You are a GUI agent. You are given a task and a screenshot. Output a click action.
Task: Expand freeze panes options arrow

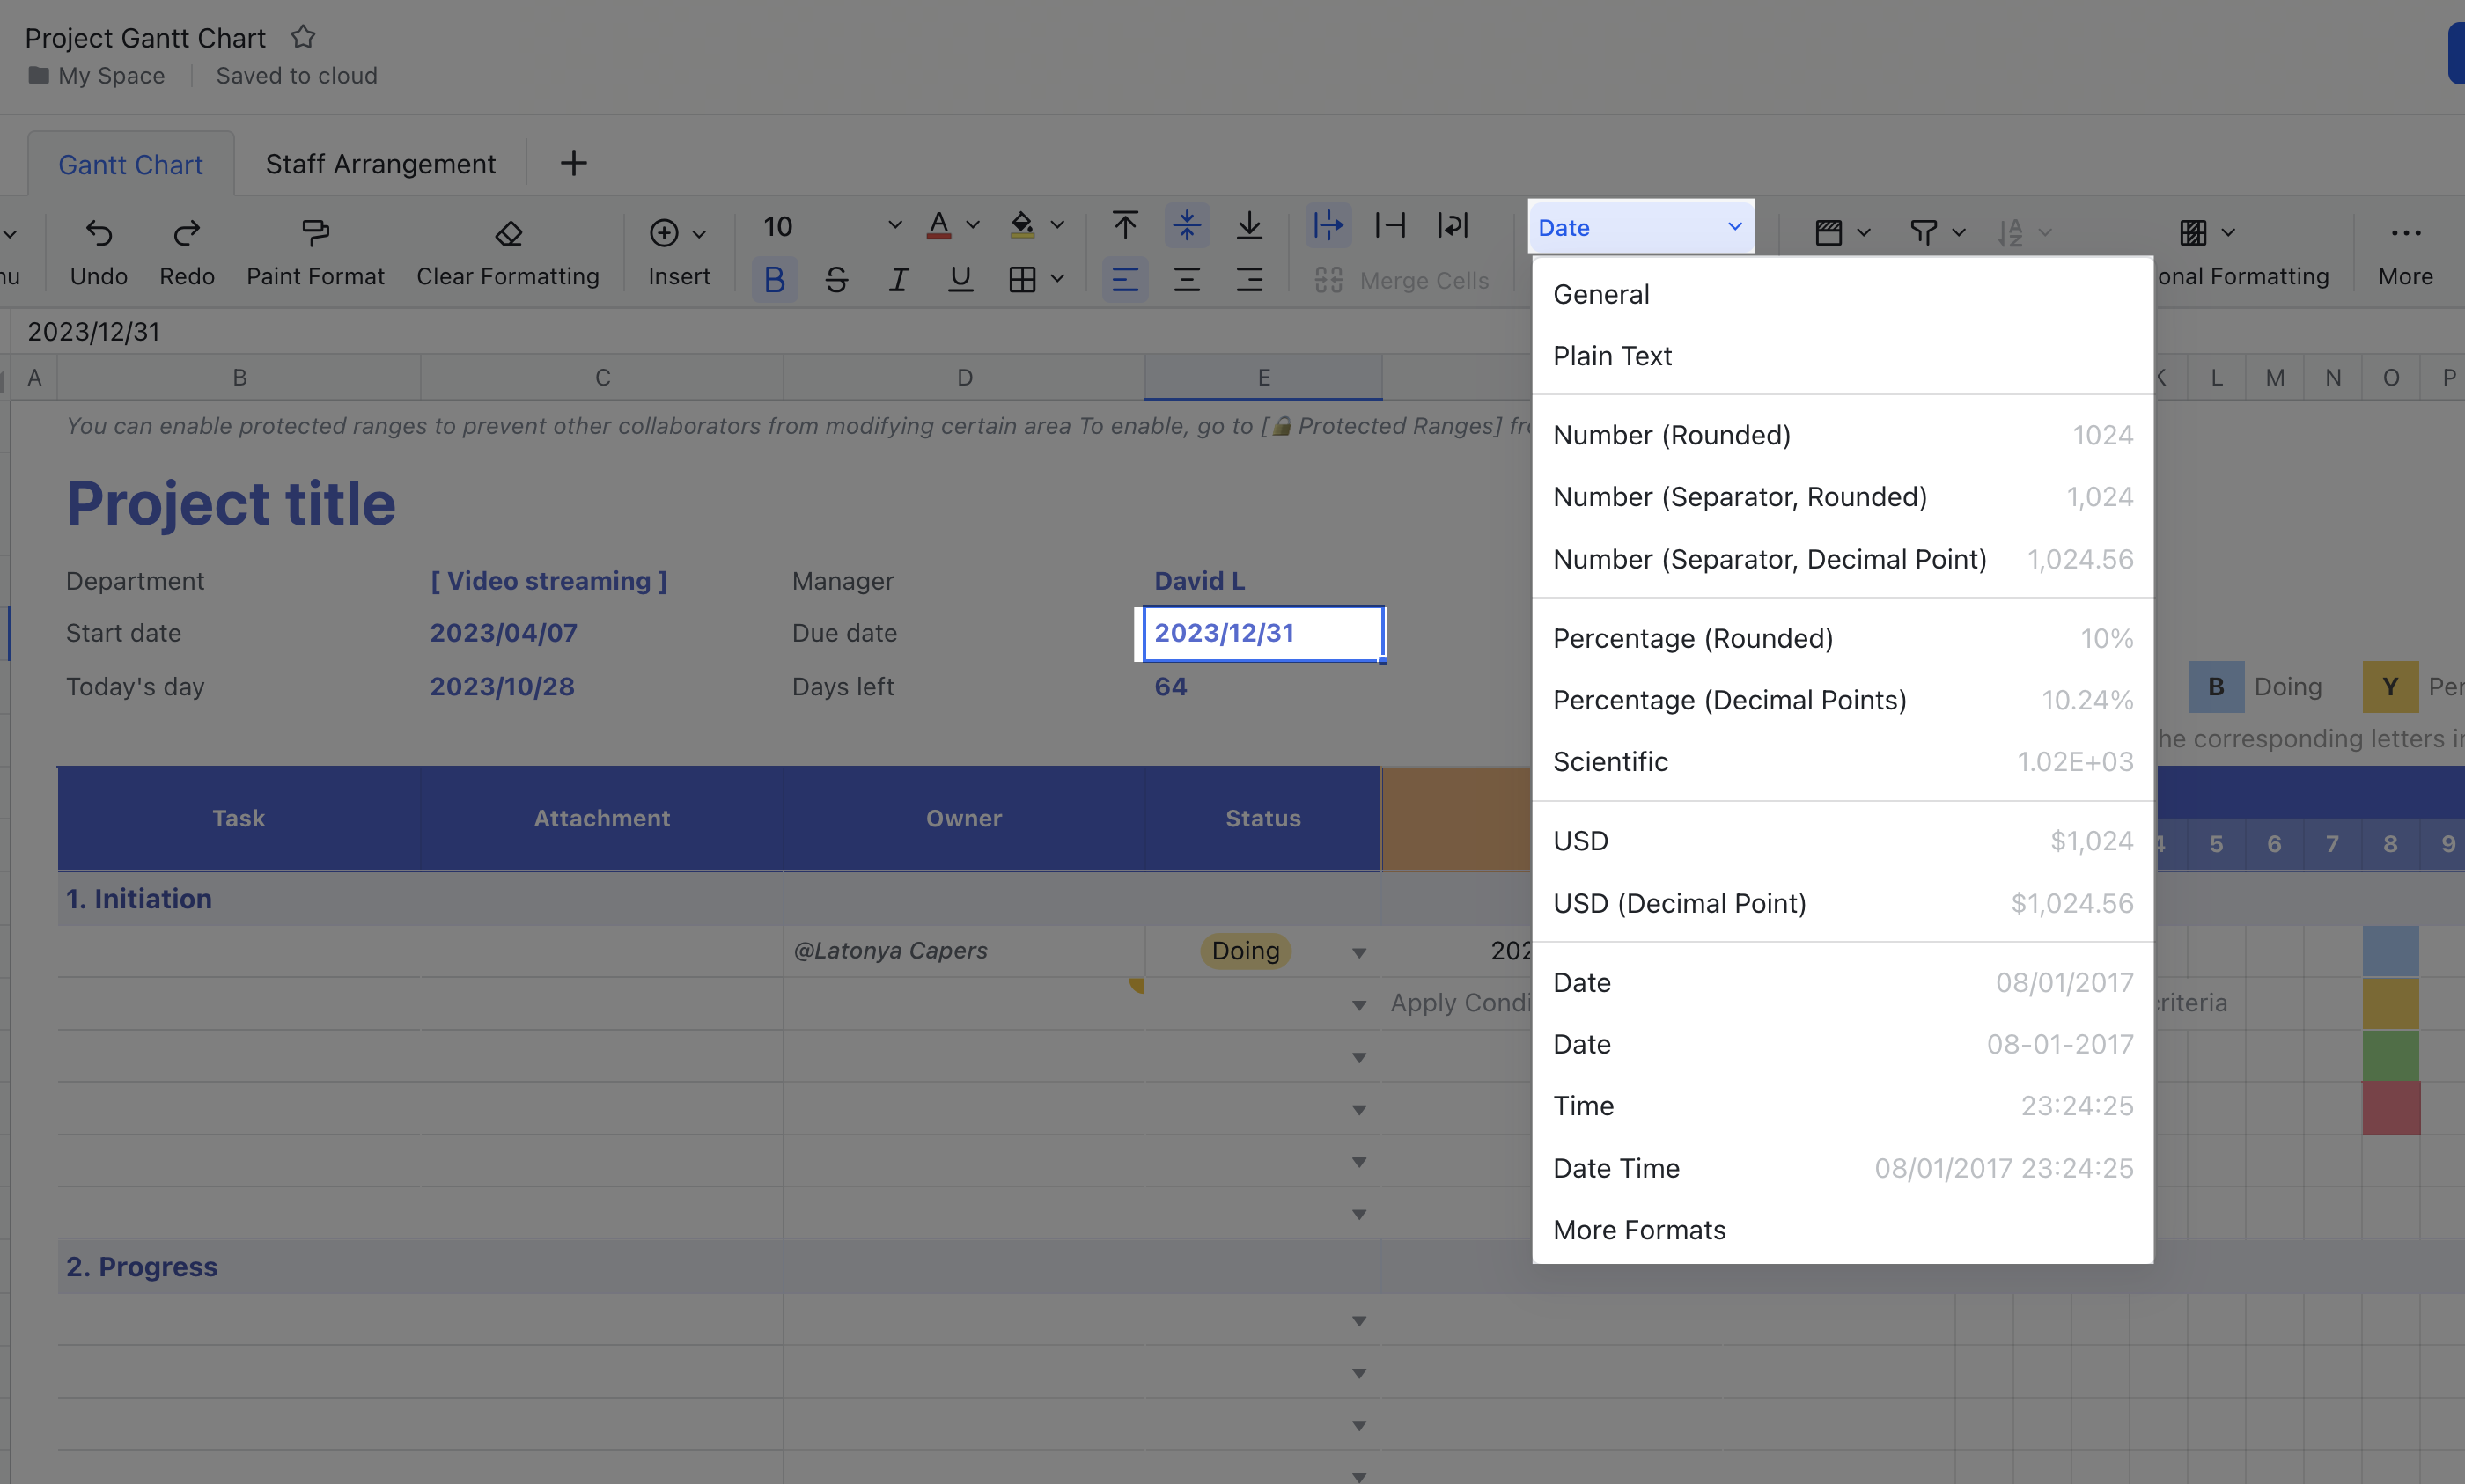click(x=1863, y=233)
